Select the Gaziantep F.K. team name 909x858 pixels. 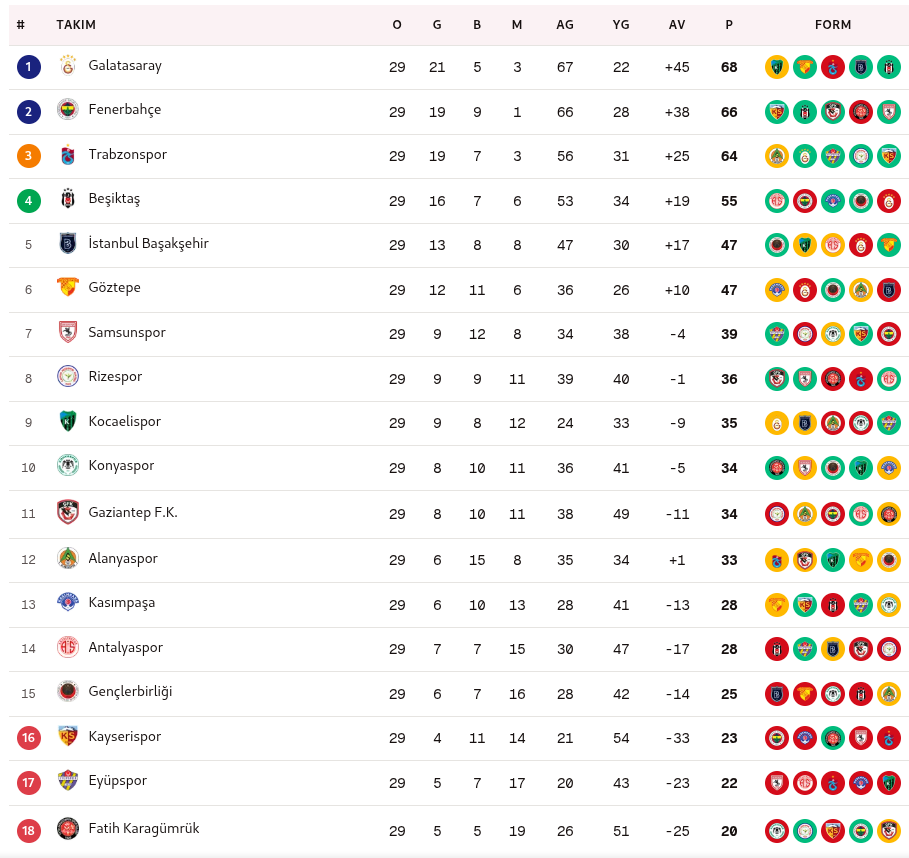coord(133,512)
